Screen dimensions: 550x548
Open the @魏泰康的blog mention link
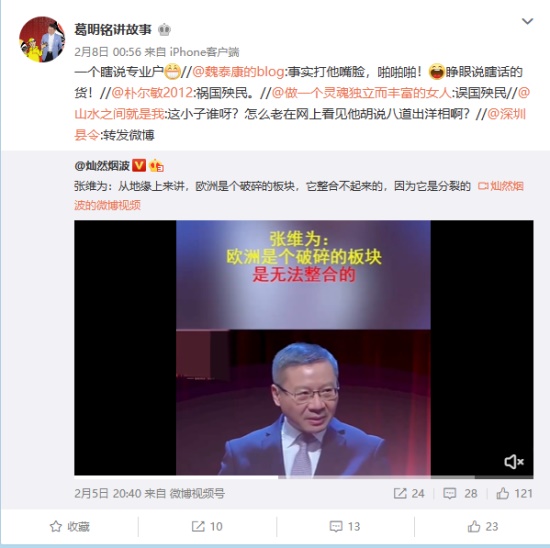click(239, 72)
